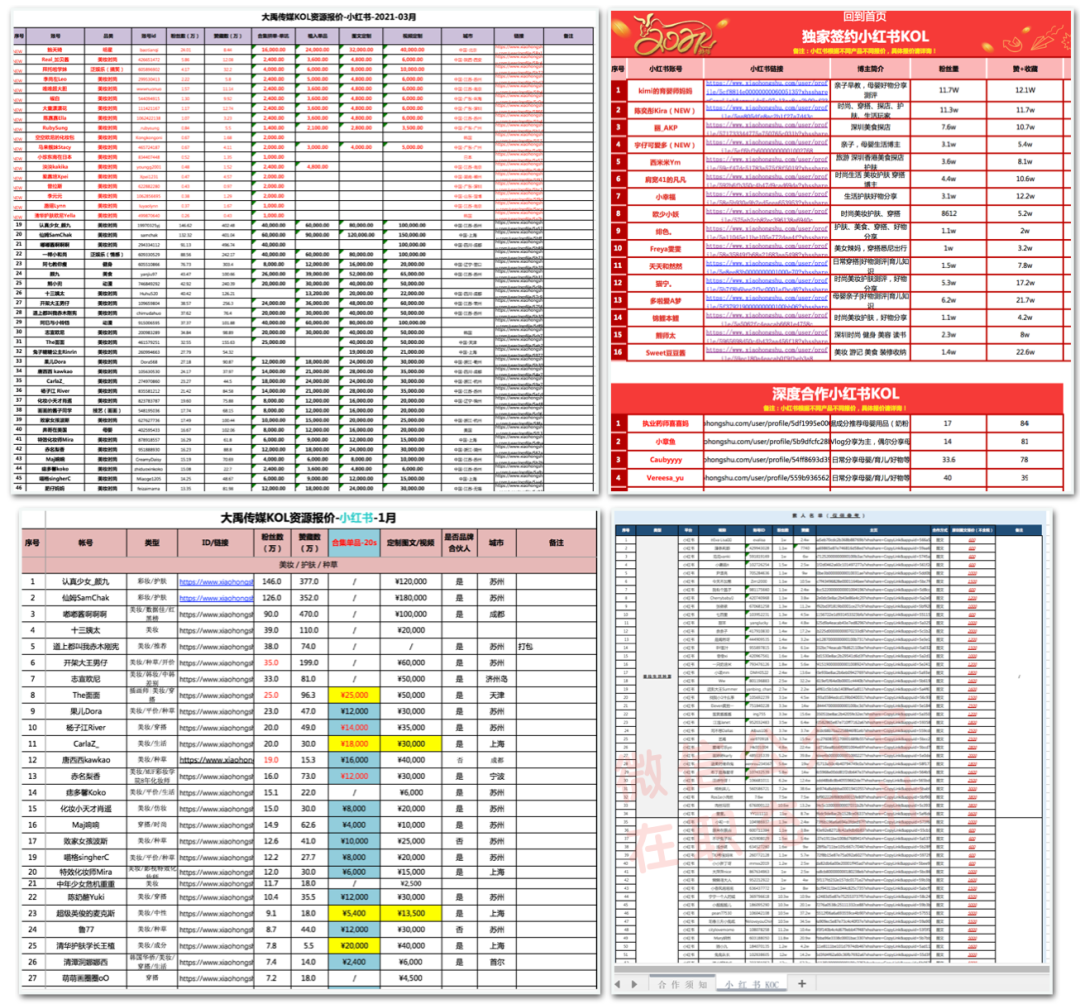Click the next sheet navigation arrow
Image resolution: width=1080 pixels, height=1004 pixels.
634,984
